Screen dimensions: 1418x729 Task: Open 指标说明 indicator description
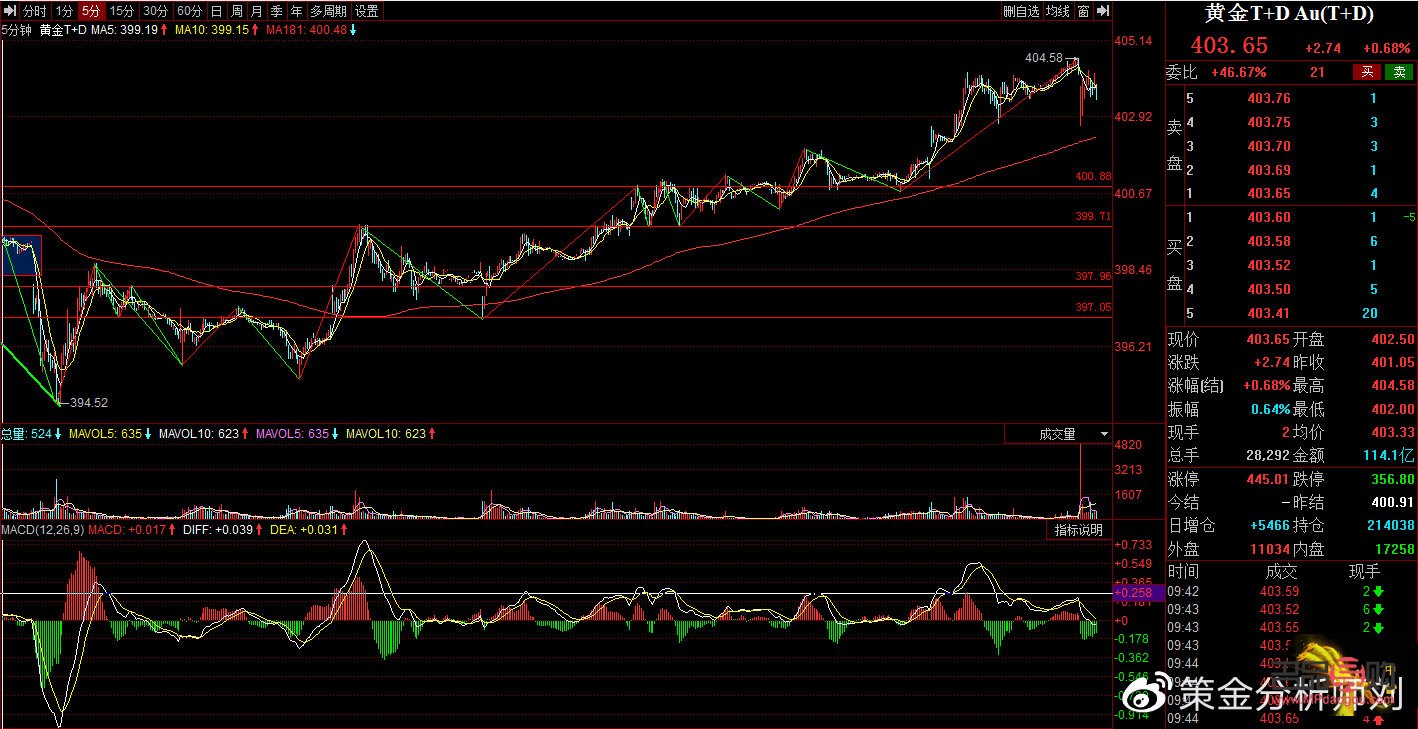pos(1078,530)
